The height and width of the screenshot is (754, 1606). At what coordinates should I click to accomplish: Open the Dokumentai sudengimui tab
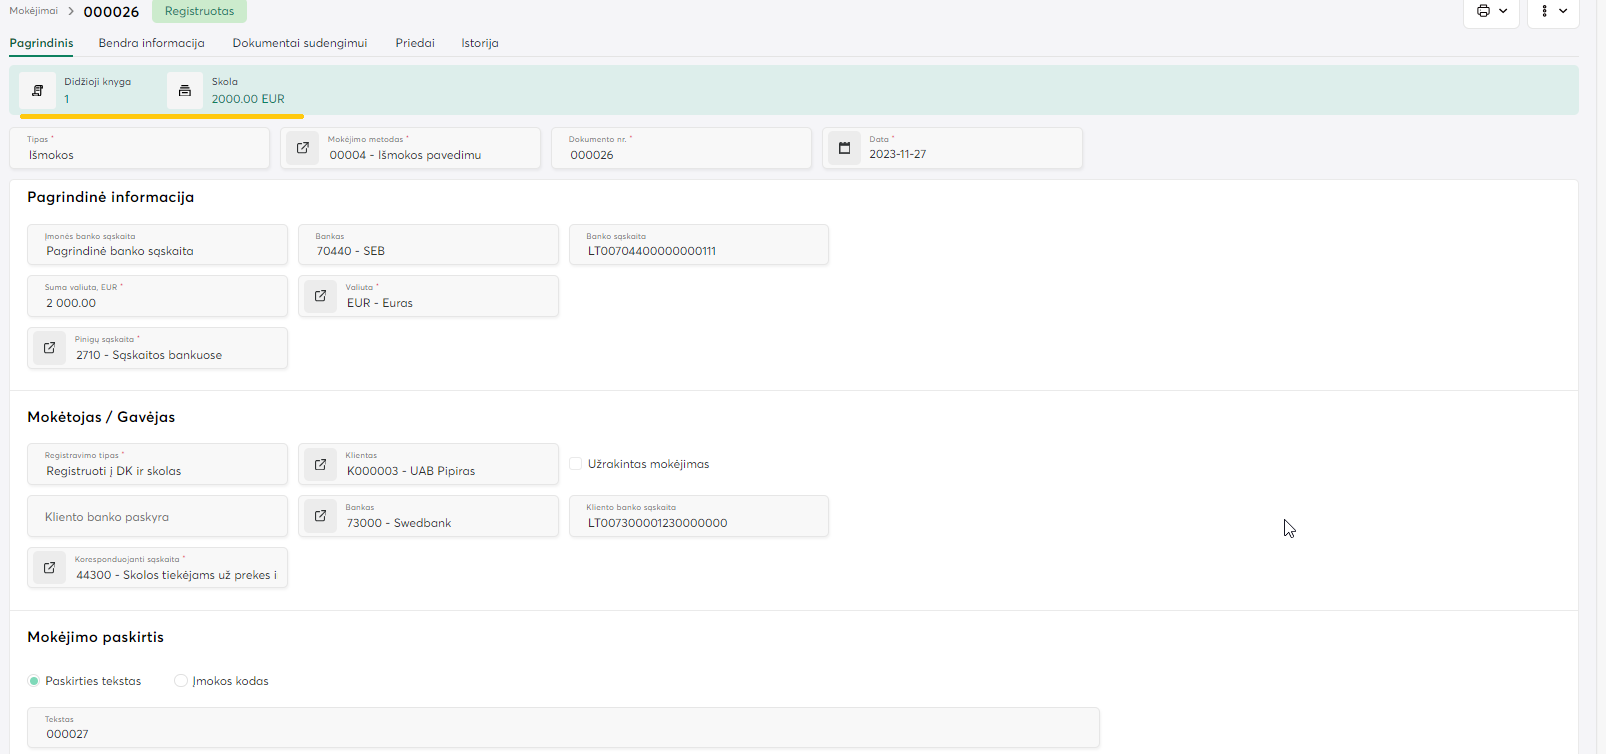[x=299, y=43]
